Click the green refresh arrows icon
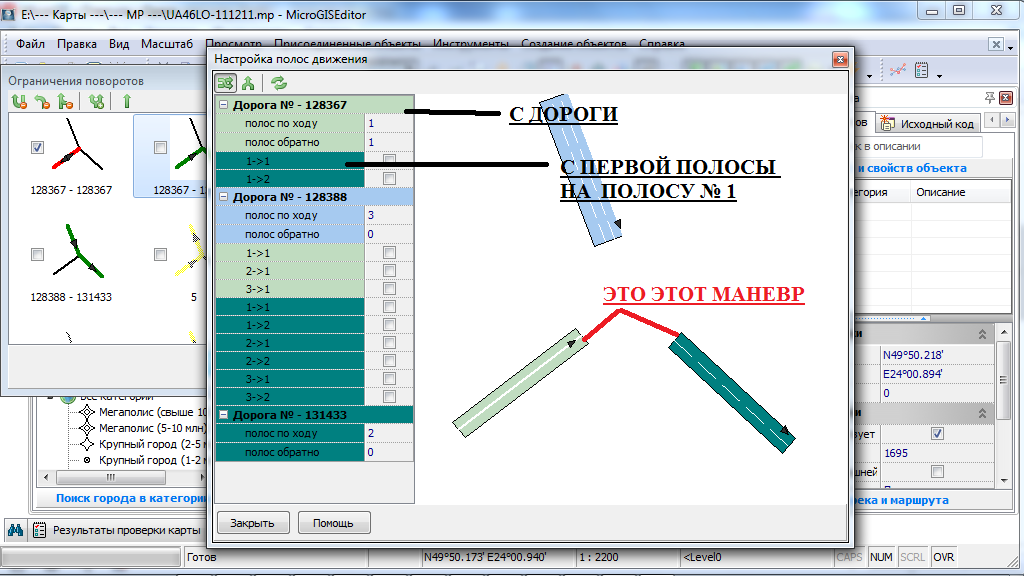The image size is (1024, 576). [x=279, y=83]
